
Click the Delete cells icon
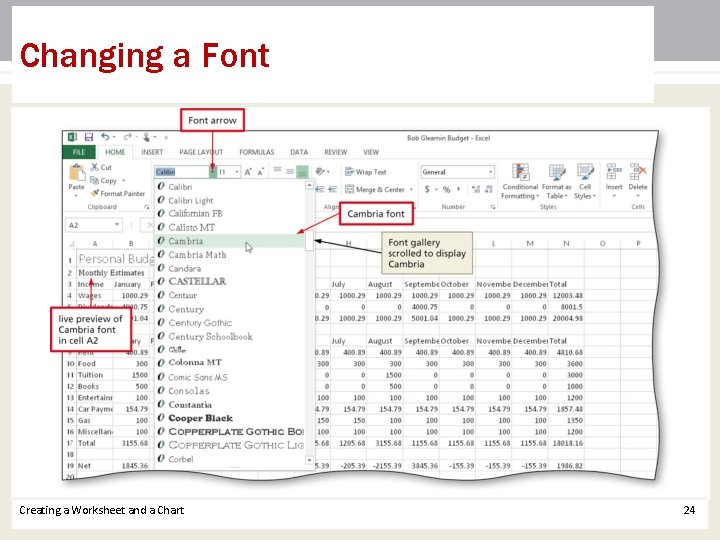pos(638,172)
